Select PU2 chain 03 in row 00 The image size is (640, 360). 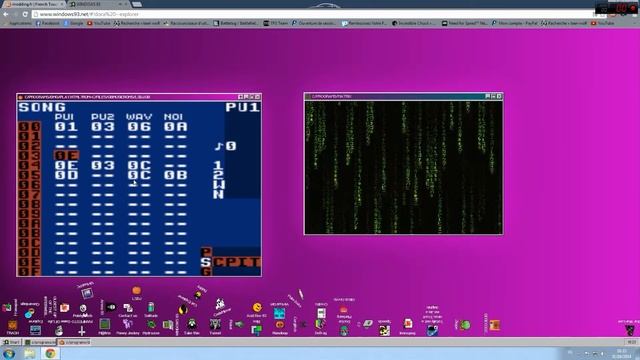click(x=102, y=127)
